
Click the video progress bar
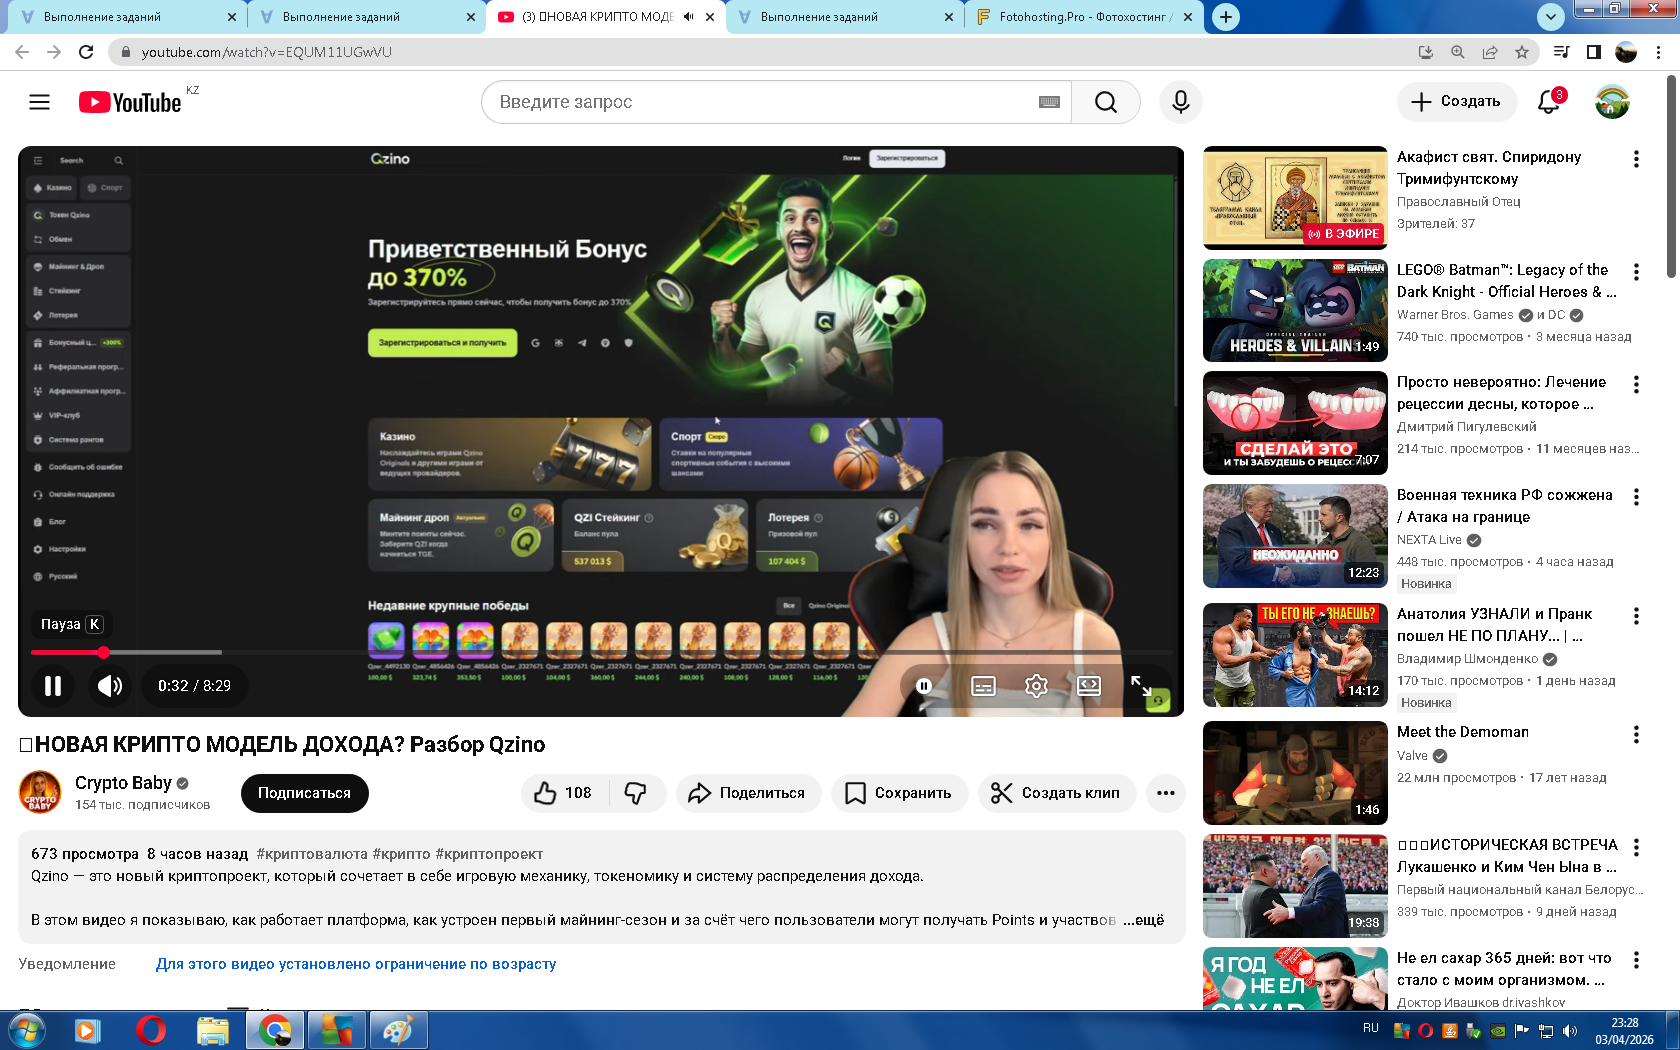pyautogui.click(x=600, y=652)
